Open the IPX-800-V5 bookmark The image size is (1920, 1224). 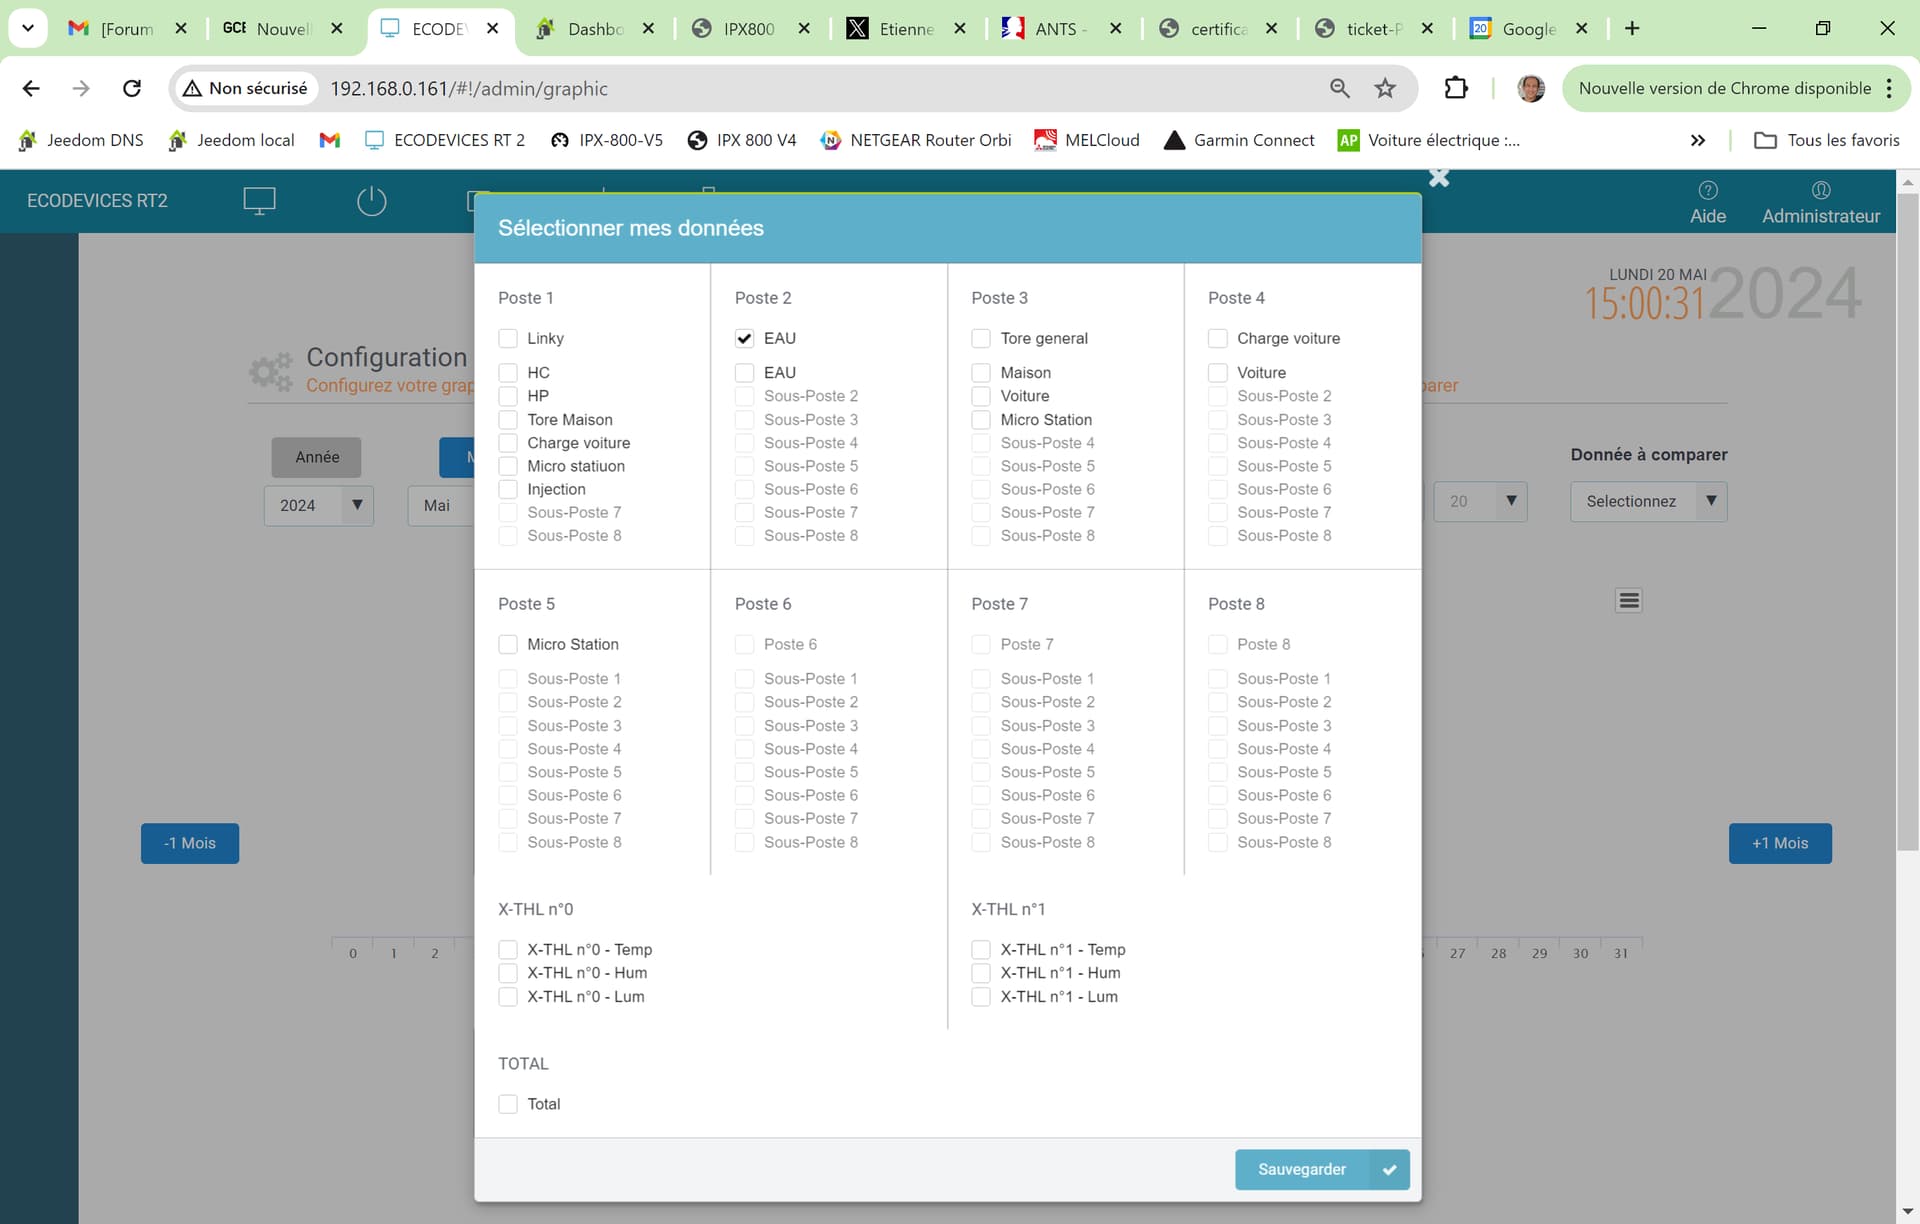click(607, 140)
